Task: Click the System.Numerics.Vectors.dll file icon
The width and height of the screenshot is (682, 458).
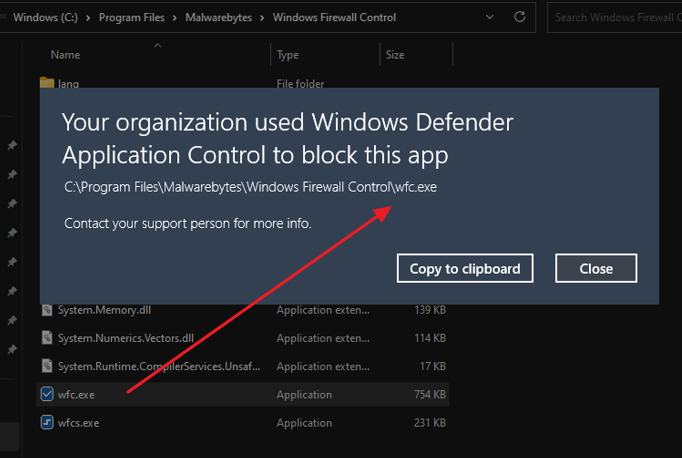Action: click(47, 338)
